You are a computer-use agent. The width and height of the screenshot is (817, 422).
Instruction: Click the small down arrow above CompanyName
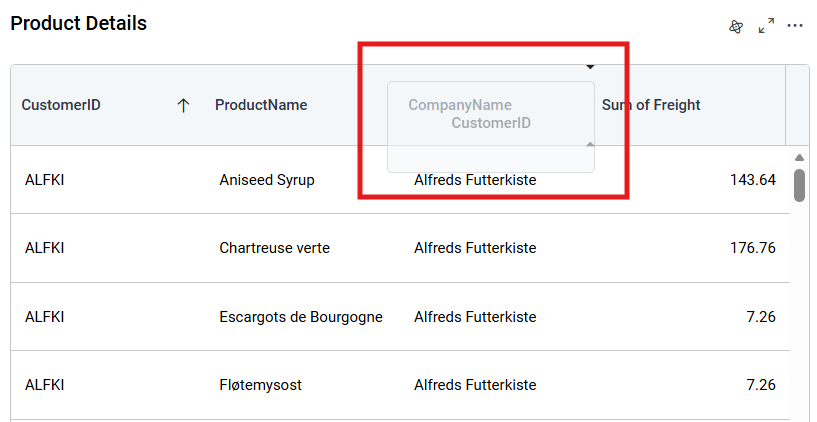click(x=590, y=66)
